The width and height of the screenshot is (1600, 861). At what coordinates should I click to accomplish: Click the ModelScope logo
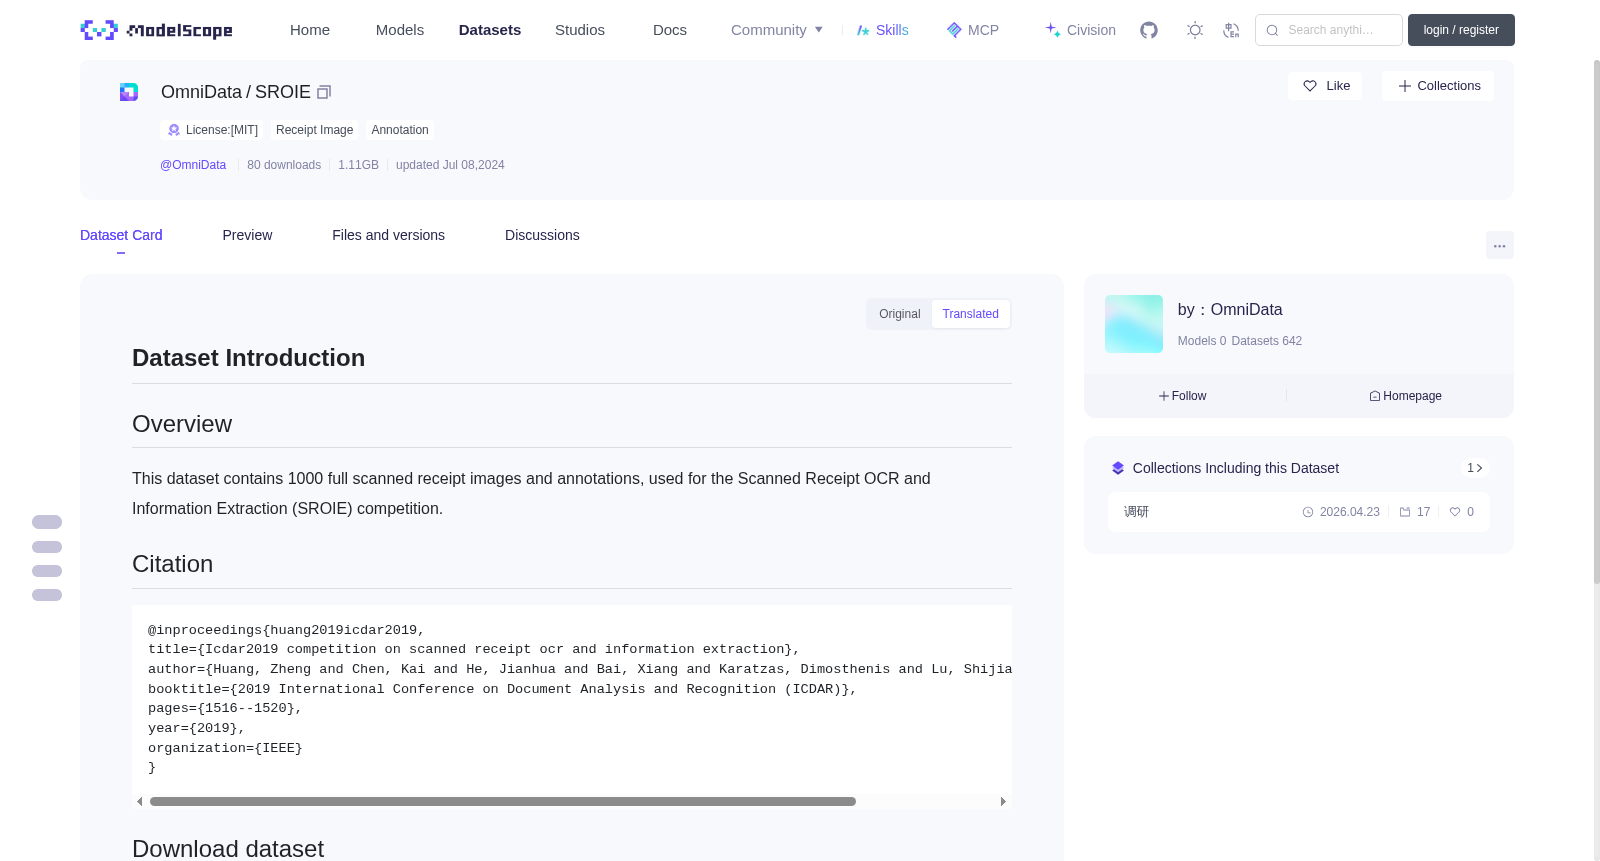point(156,30)
